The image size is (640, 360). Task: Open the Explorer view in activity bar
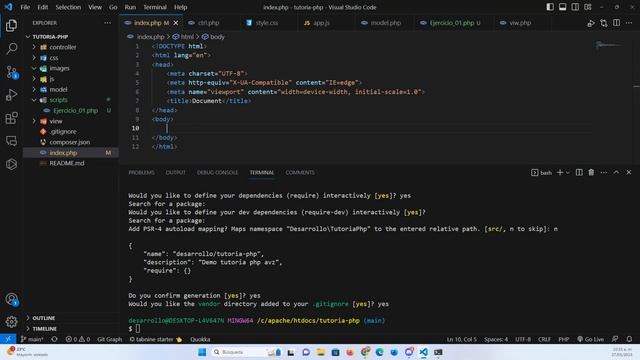click(11, 26)
